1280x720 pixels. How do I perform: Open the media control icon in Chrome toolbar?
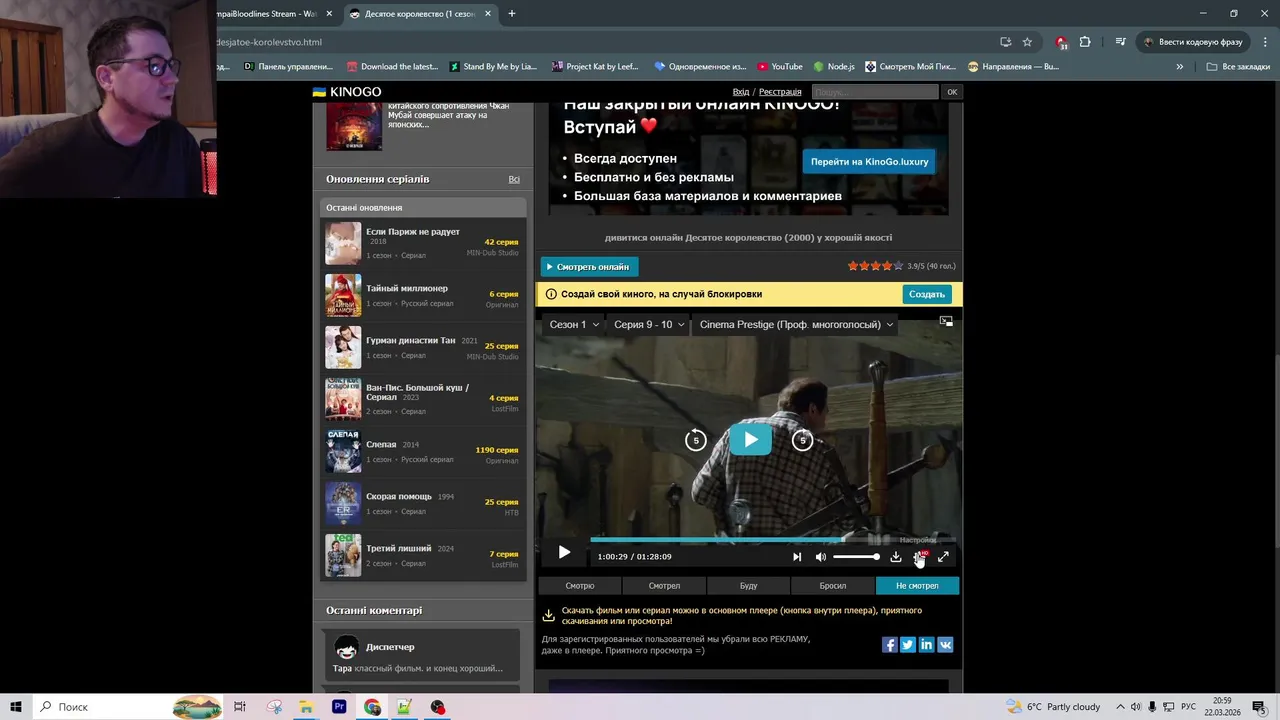coord(1120,42)
